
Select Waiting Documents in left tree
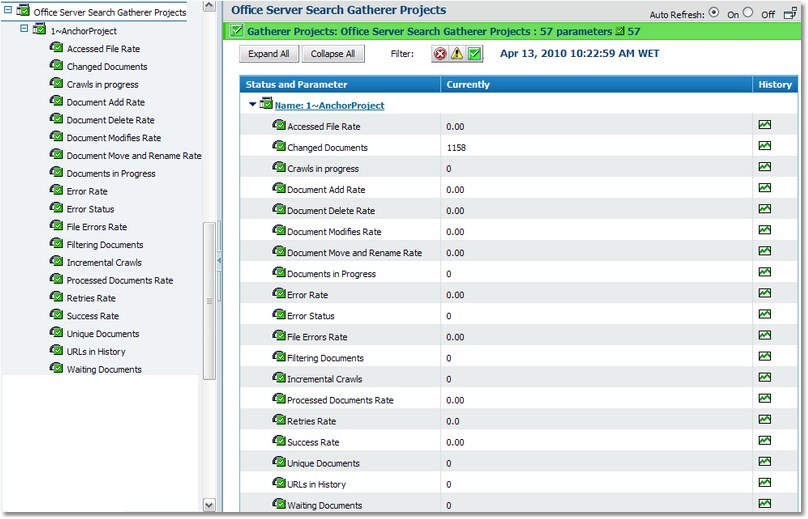pyautogui.click(x=104, y=370)
